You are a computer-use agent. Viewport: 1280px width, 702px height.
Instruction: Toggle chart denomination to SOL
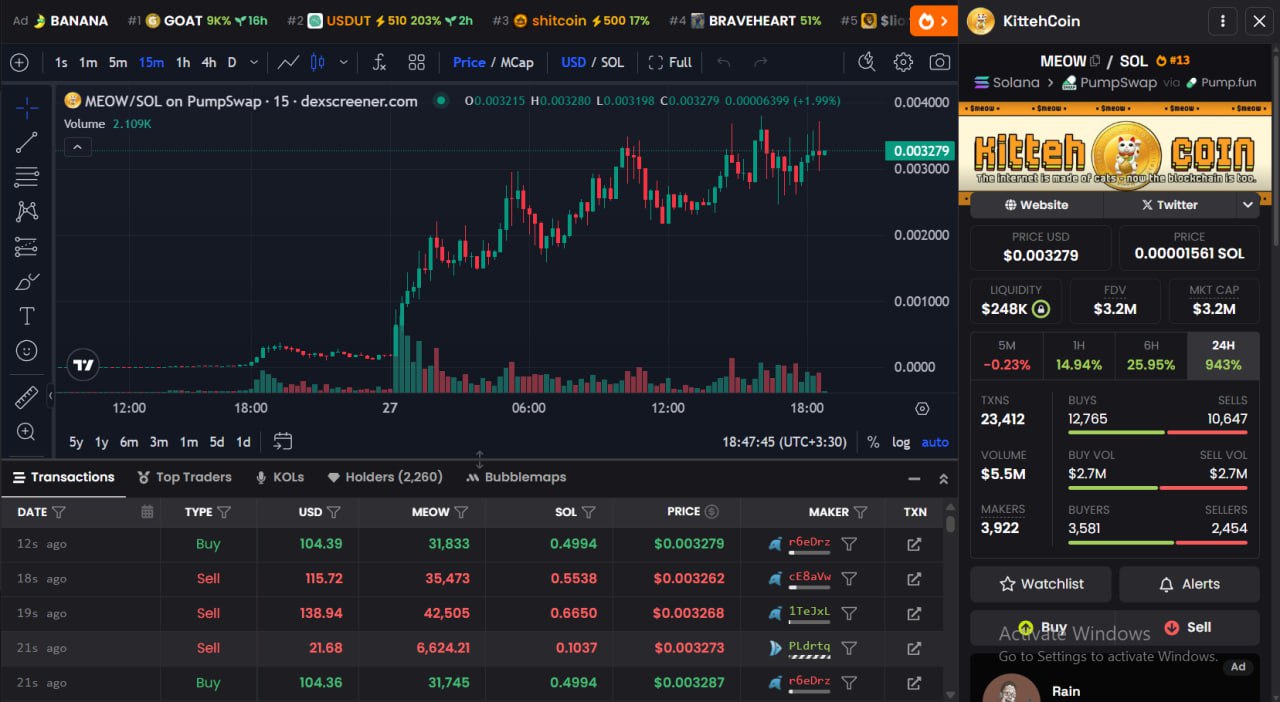(612, 62)
